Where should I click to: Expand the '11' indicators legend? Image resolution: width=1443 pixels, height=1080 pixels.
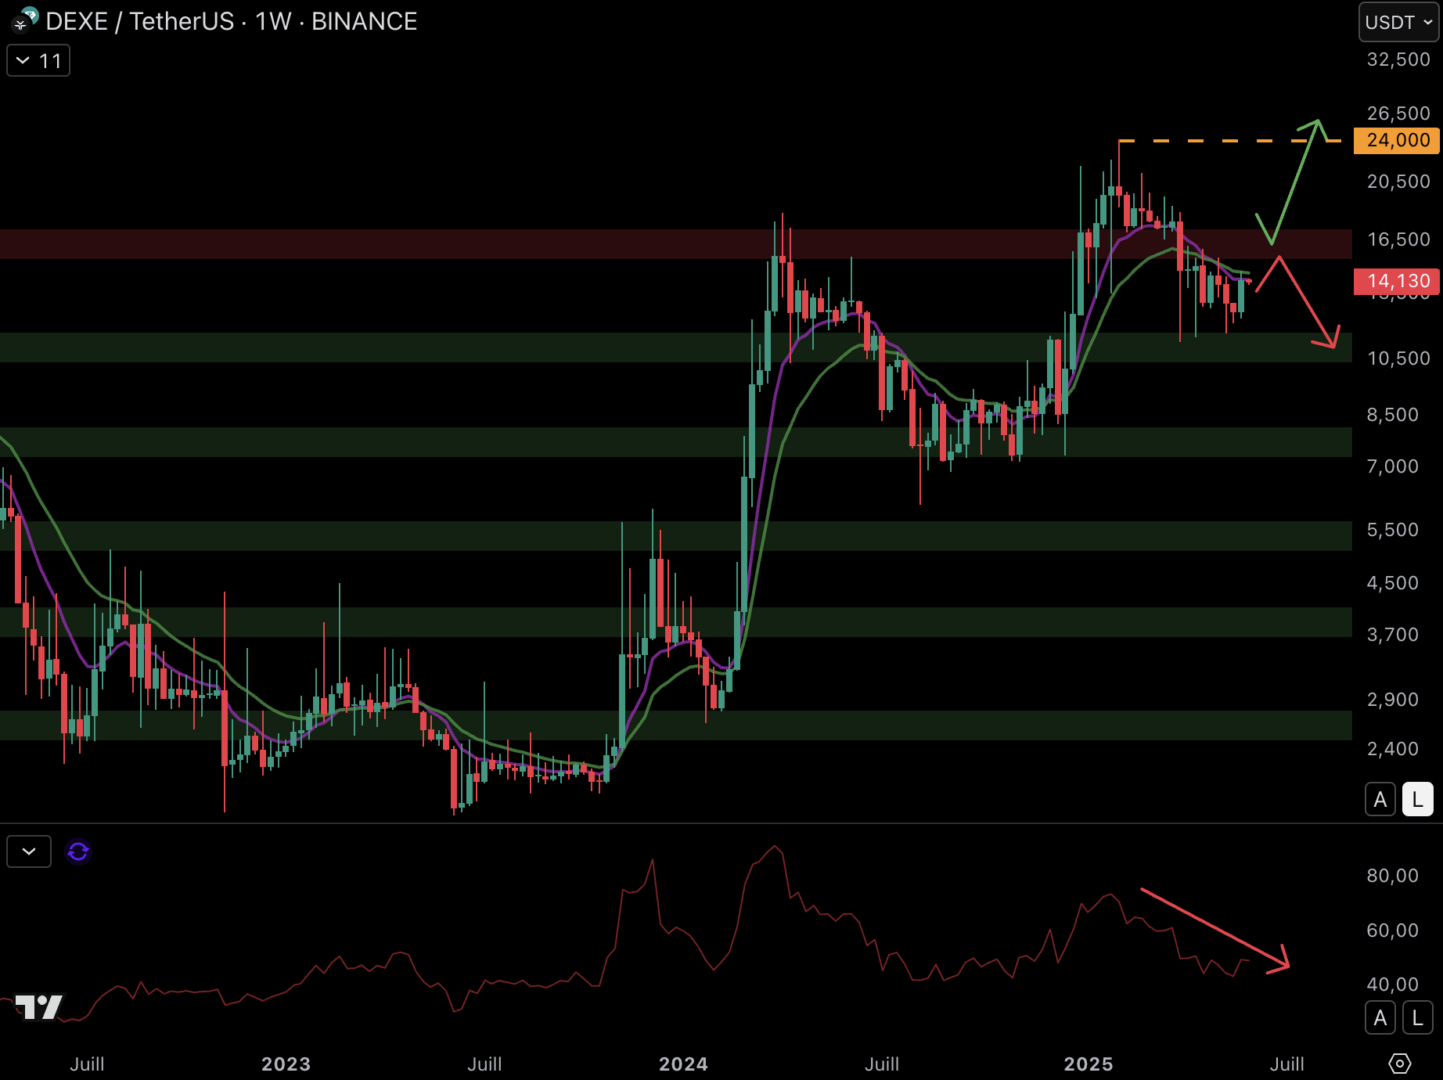39,61
